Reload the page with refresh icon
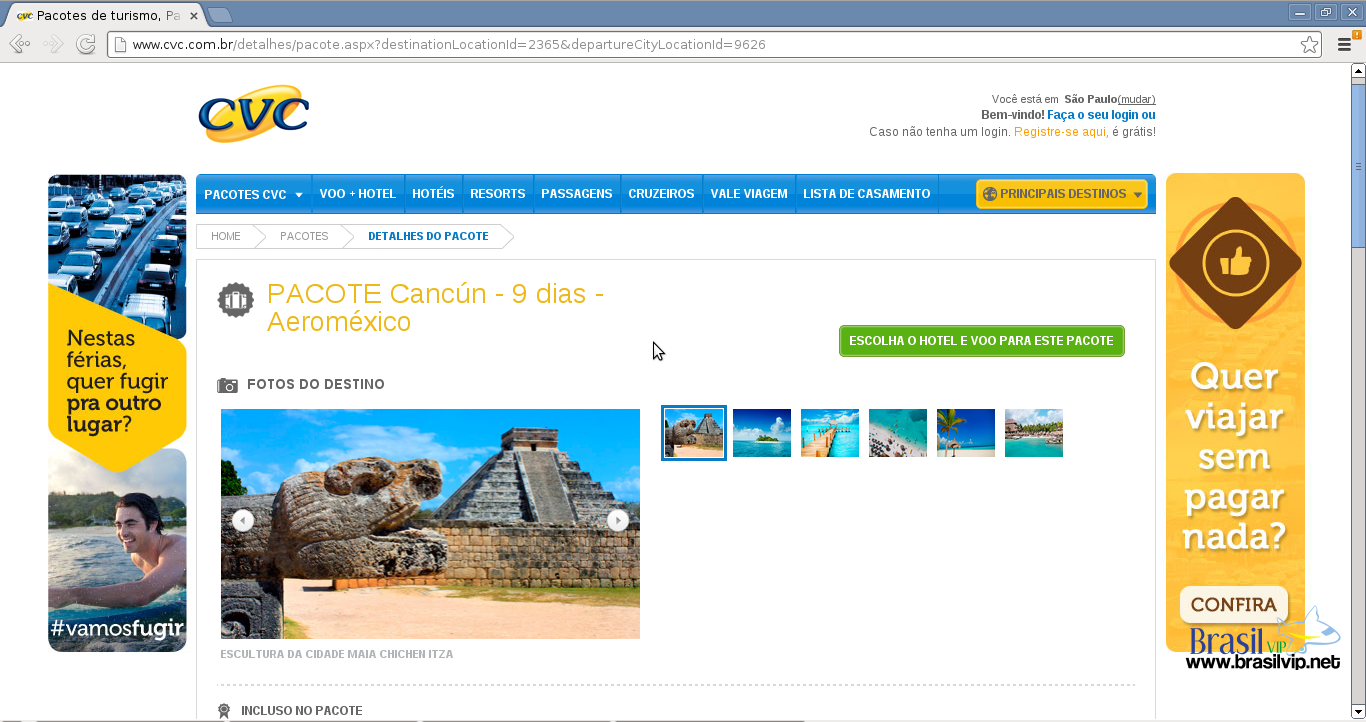The width and height of the screenshot is (1366, 722). (x=86, y=44)
